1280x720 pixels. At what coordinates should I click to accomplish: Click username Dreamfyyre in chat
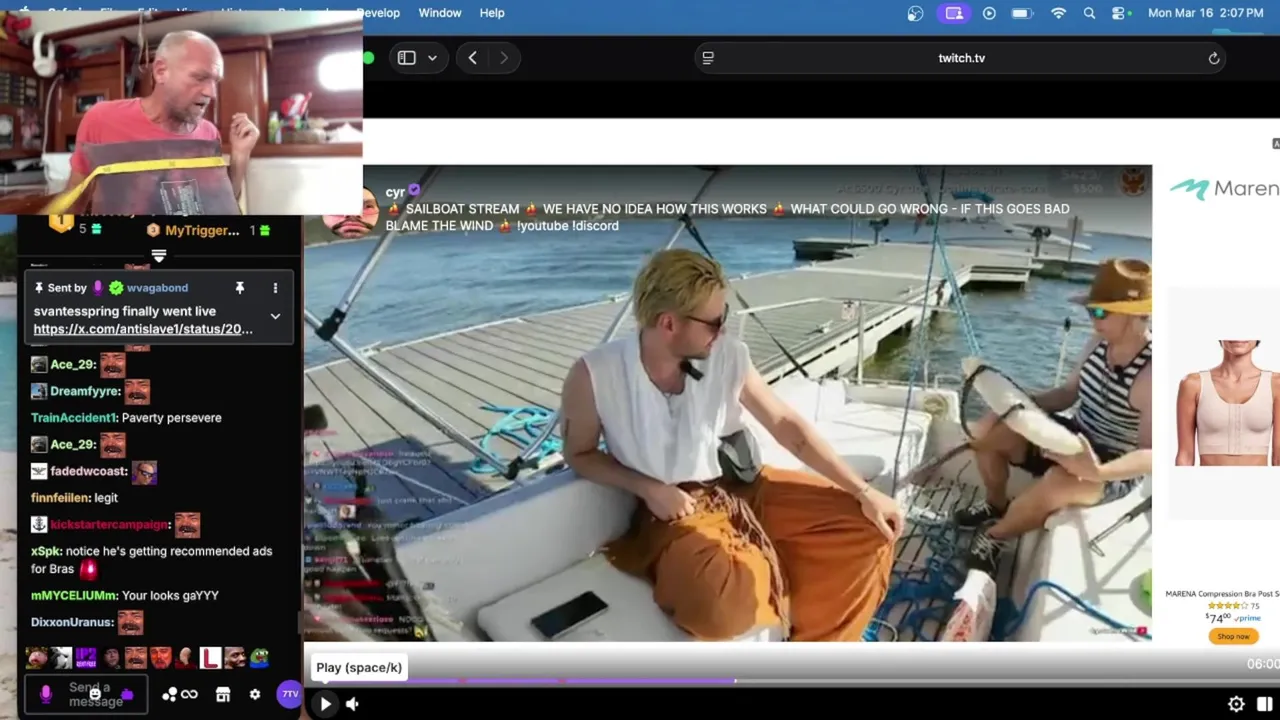pos(84,391)
